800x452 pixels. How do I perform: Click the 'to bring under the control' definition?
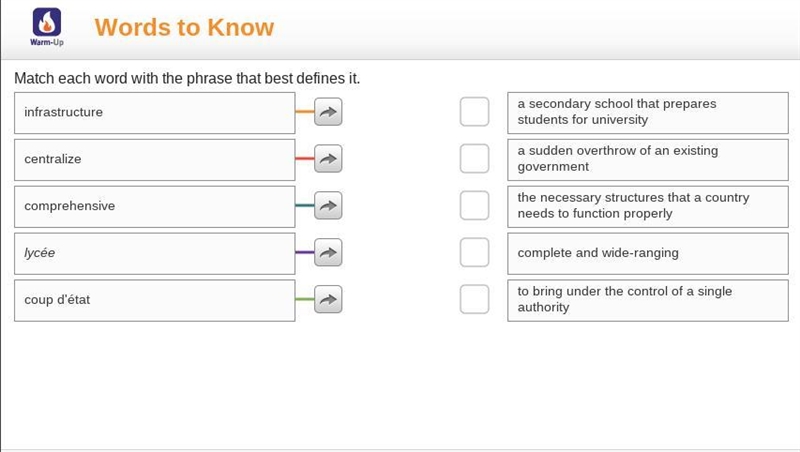click(x=648, y=300)
